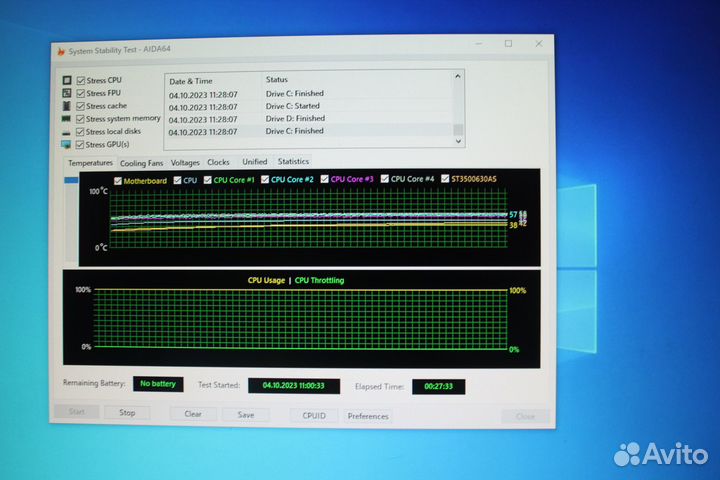The width and height of the screenshot is (720, 480).
Task: Click the No battery status field
Action: pos(158,384)
